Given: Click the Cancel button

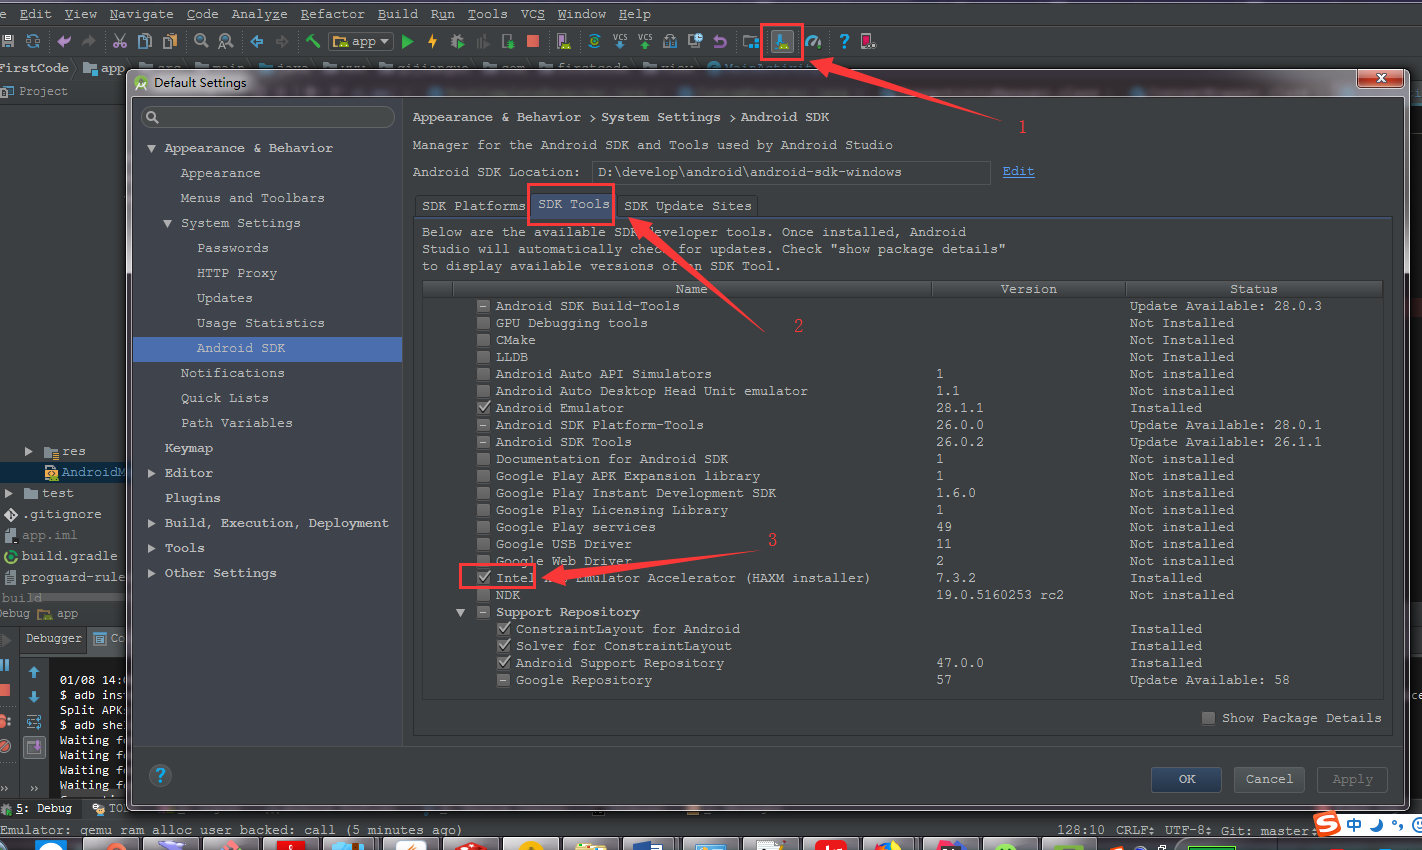Looking at the screenshot, I should pos(1269,779).
